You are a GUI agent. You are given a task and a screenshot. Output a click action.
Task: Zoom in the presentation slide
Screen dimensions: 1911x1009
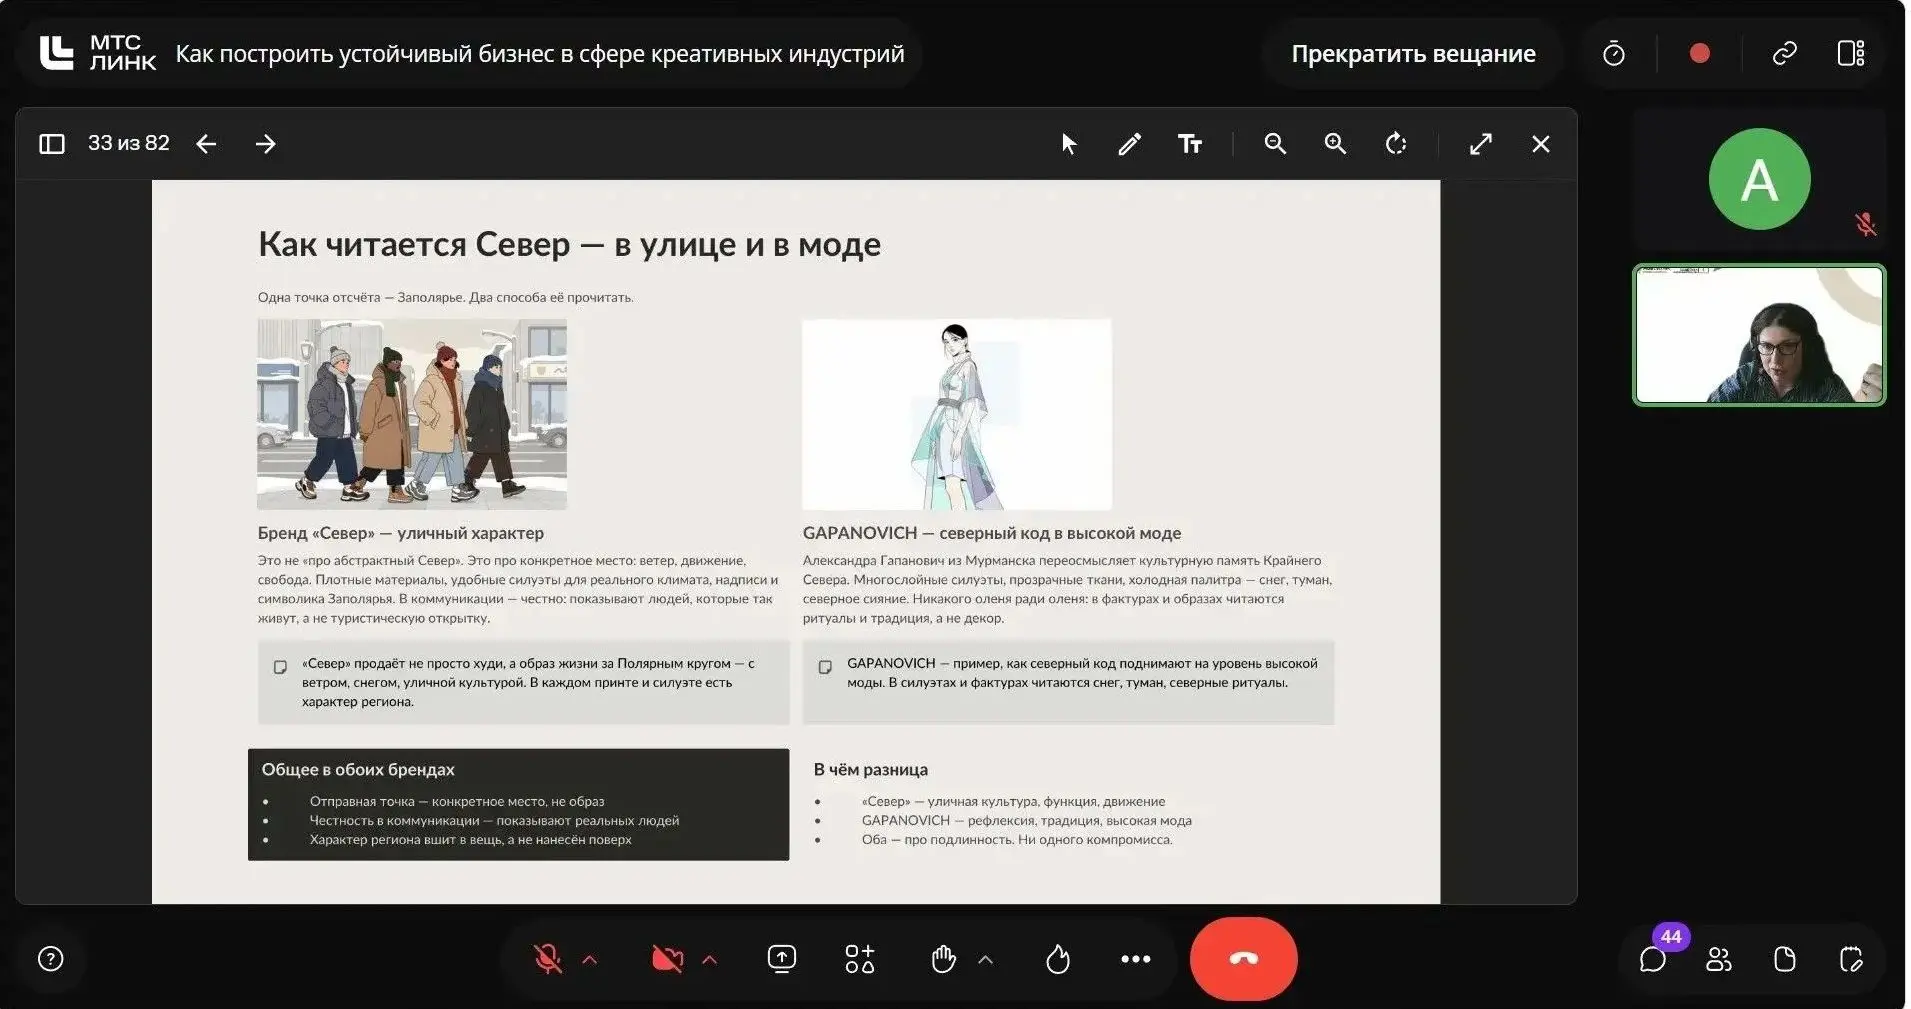tap(1335, 144)
